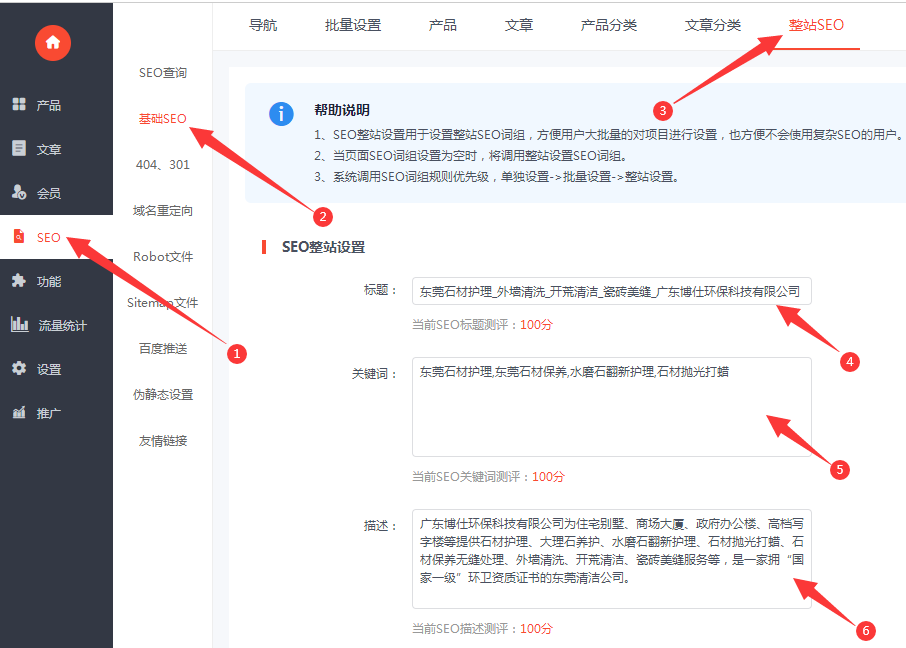906x648 pixels.
Task: Go to 404、301 settings
Action: 162,165
